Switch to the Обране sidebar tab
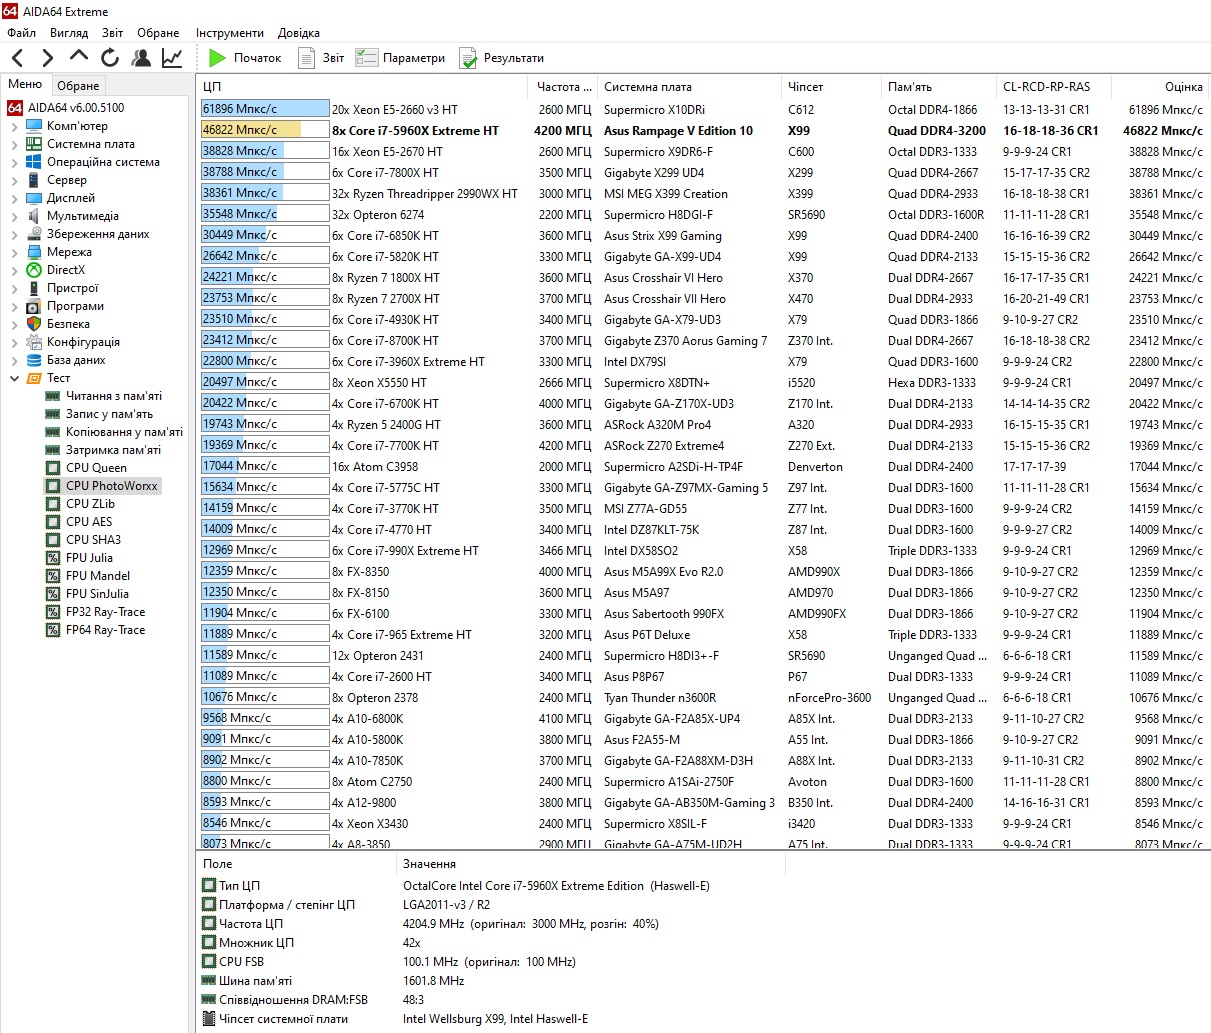This screenshot has height=1033, width=1211. click(x=78, y=85)
